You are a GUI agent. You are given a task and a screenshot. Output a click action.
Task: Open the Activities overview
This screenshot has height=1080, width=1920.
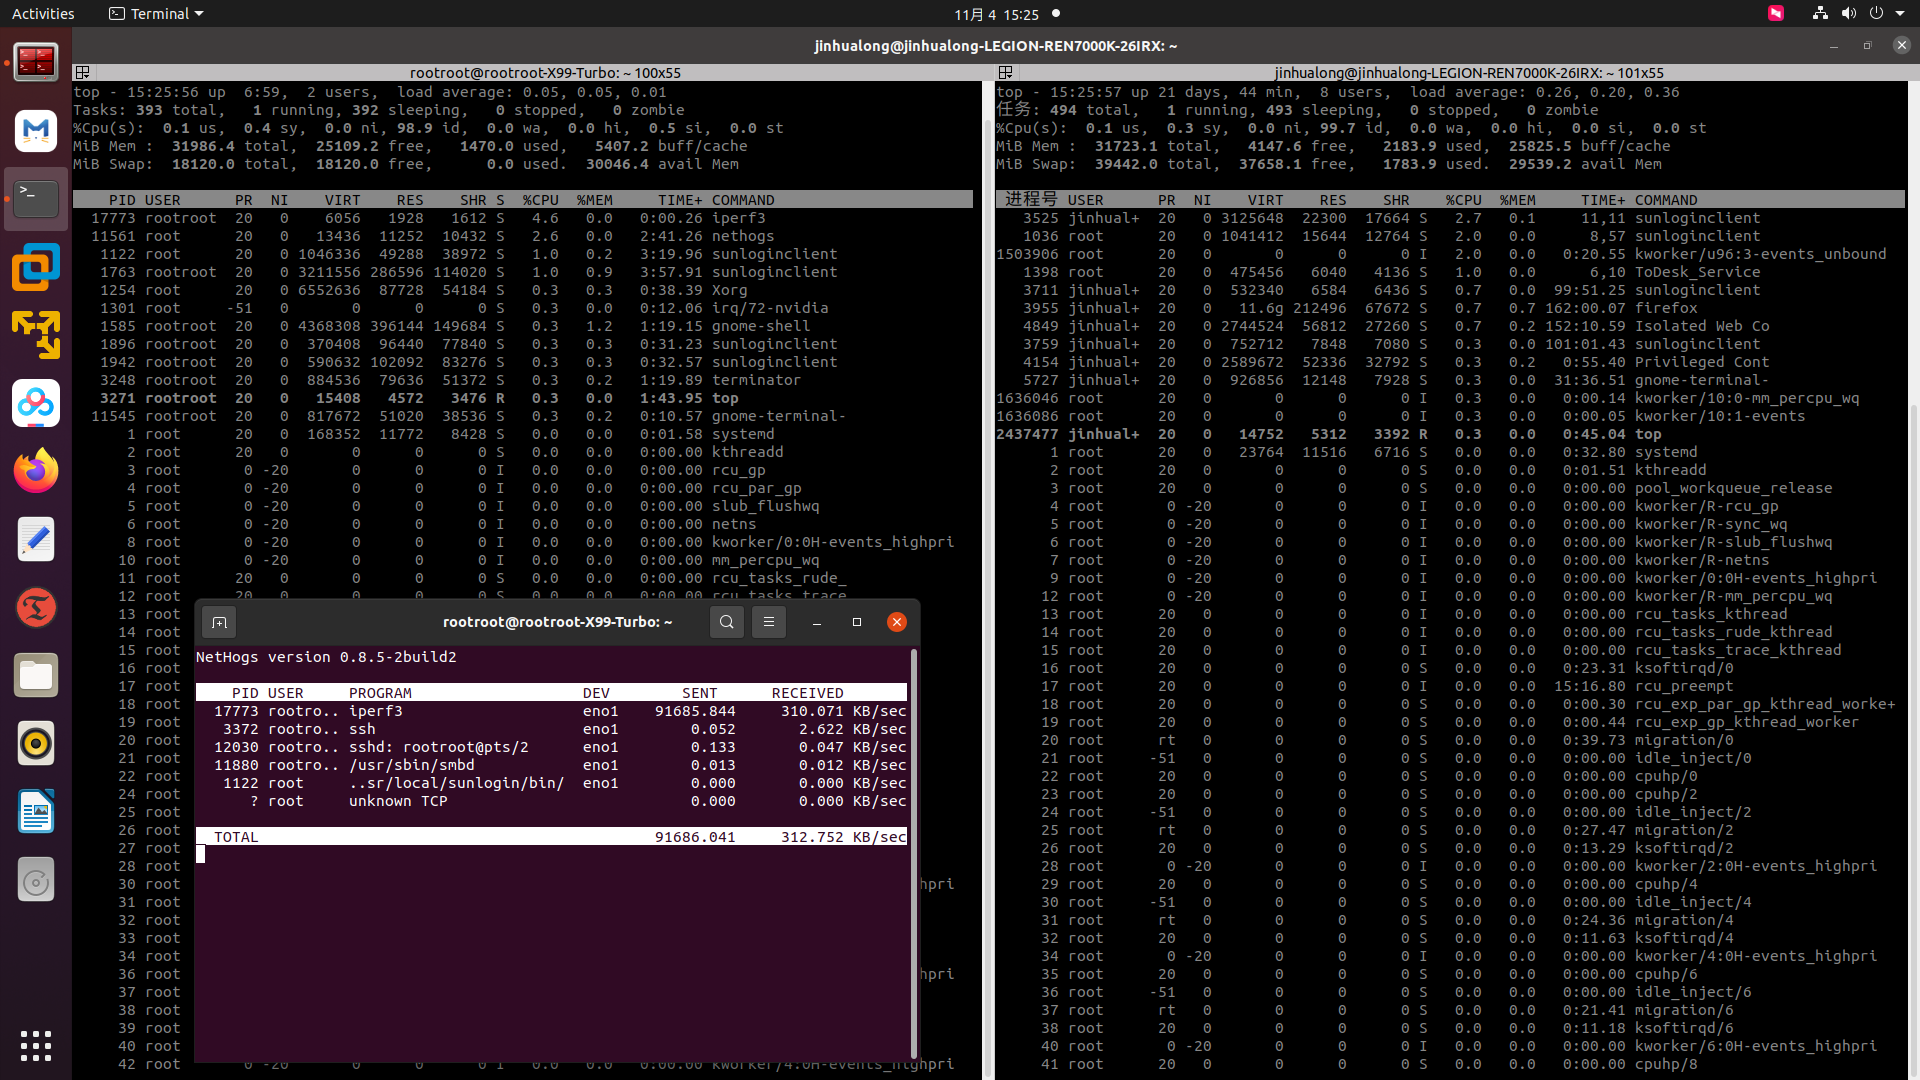tap(43, 14)
